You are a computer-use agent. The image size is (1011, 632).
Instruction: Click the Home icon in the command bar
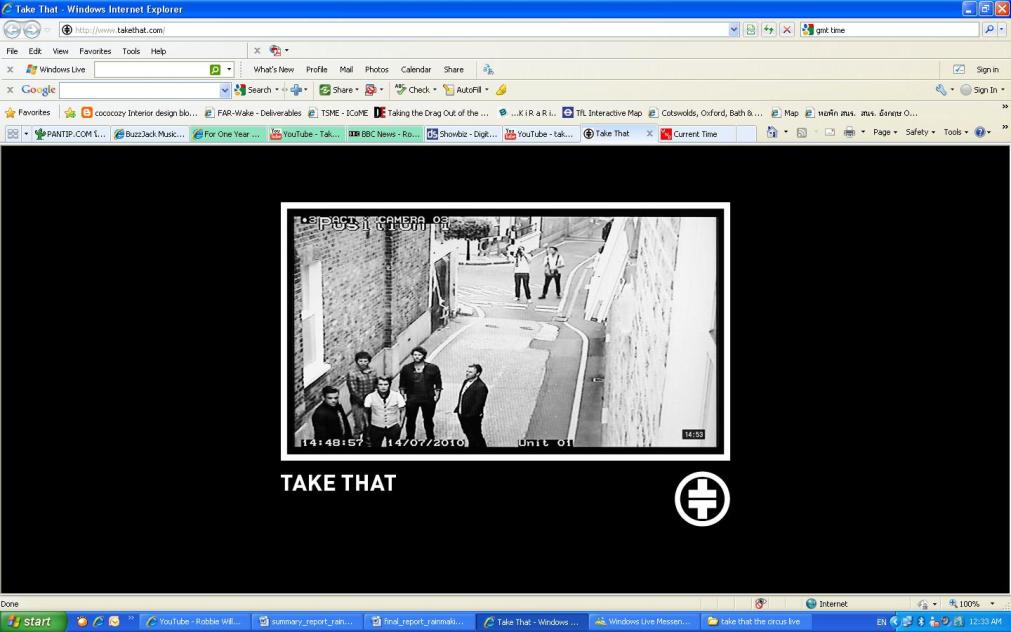click(x=772, y=132)
